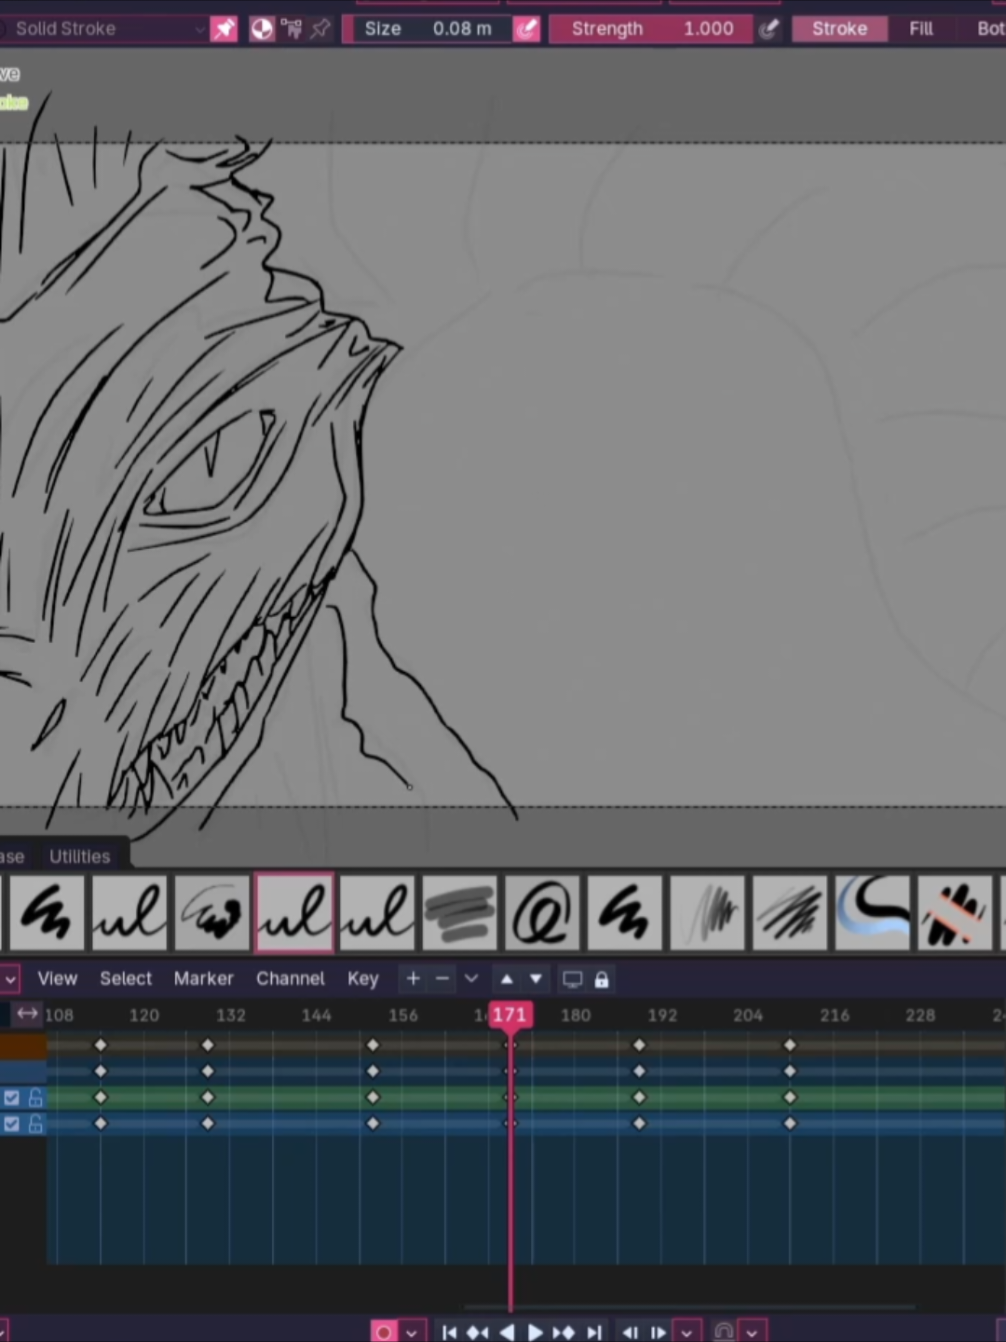Click the material sphere icon in header

(261, 29)
